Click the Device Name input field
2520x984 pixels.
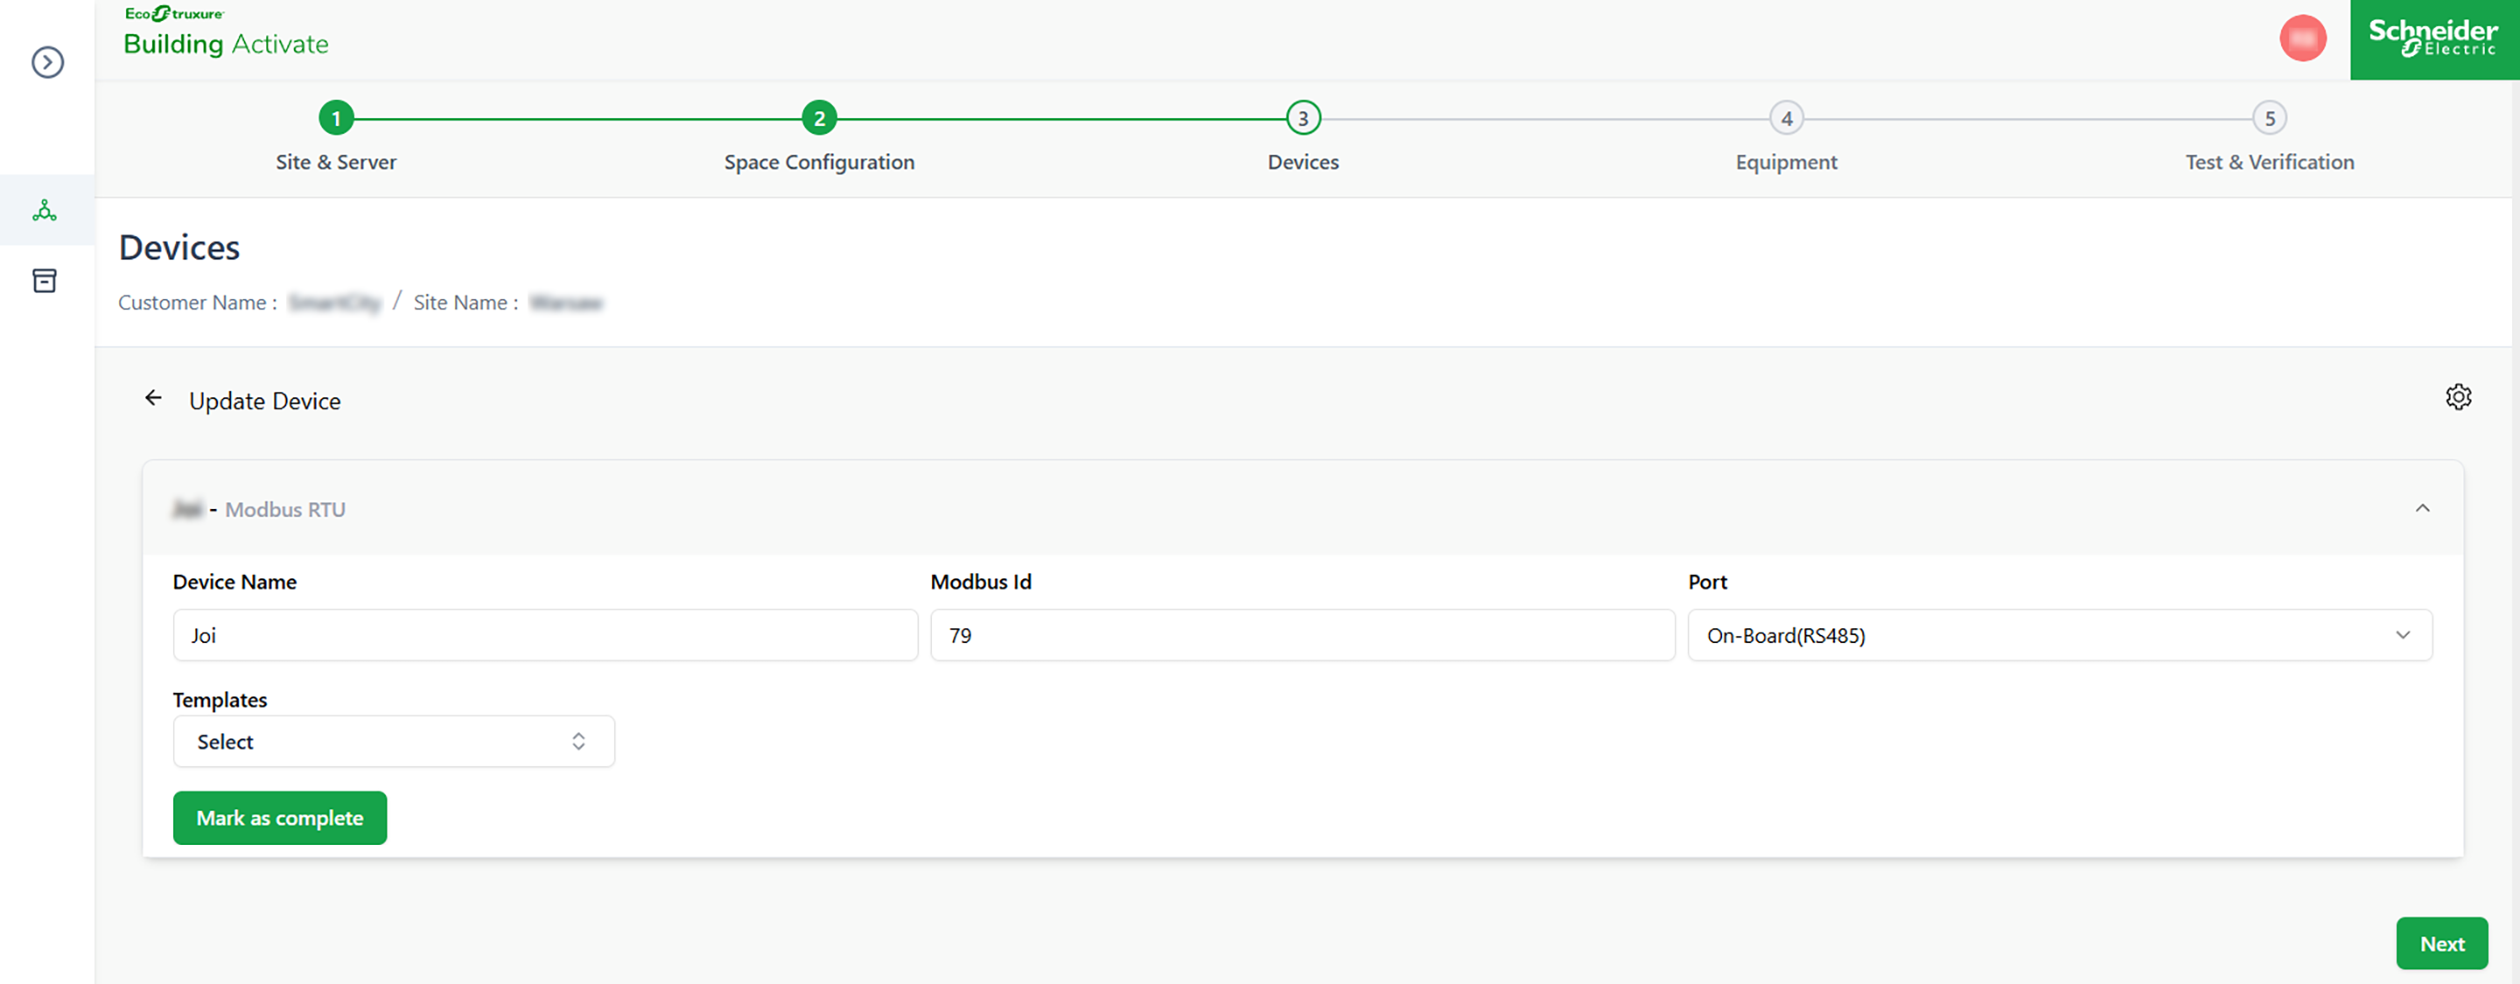coord(545,635)
